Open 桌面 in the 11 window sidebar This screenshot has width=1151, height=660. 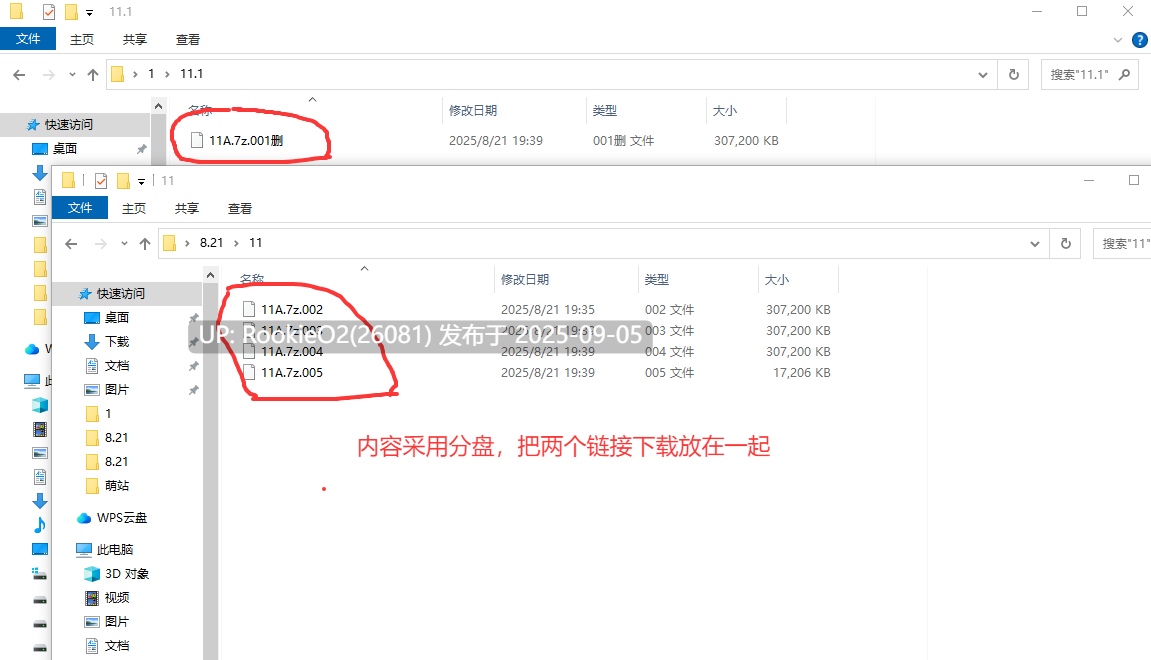(117, 317)
